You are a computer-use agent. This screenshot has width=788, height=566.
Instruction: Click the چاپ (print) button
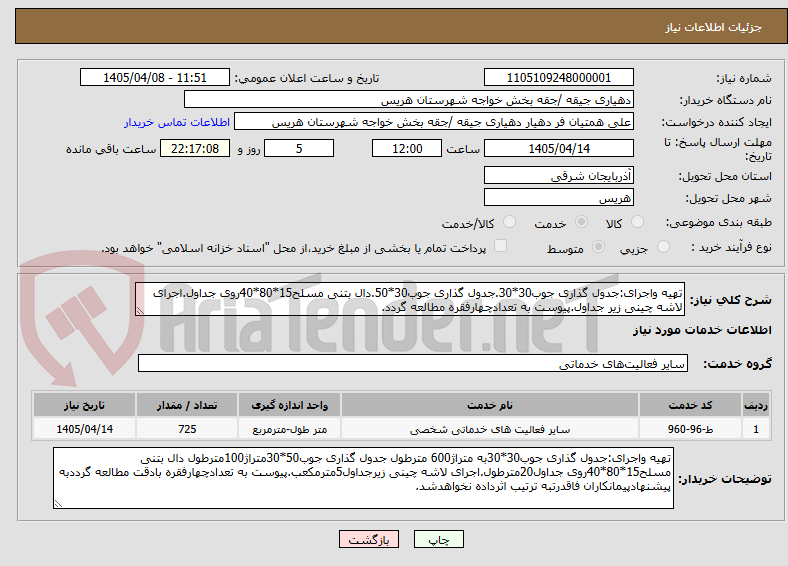pyautogui.click(x=438, y=539)
